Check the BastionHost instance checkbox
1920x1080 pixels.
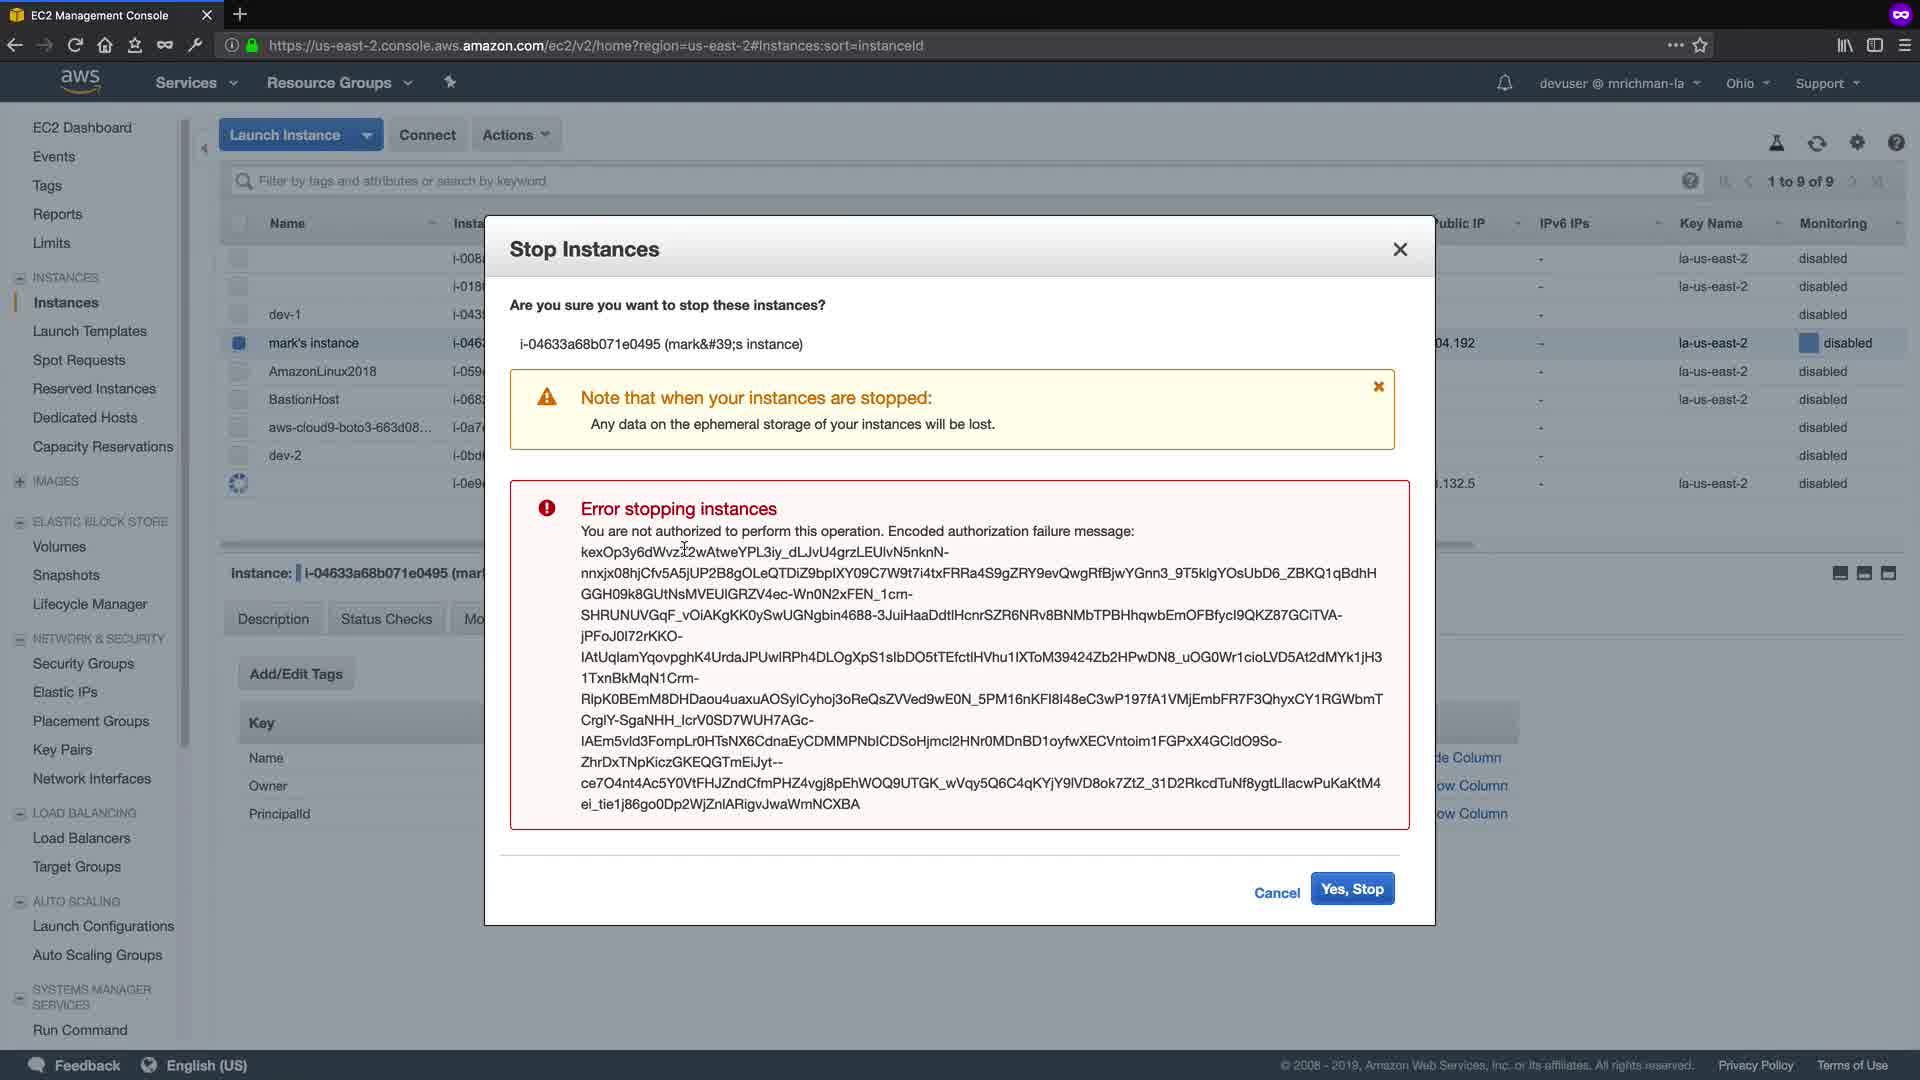click(x=238, y=399)
